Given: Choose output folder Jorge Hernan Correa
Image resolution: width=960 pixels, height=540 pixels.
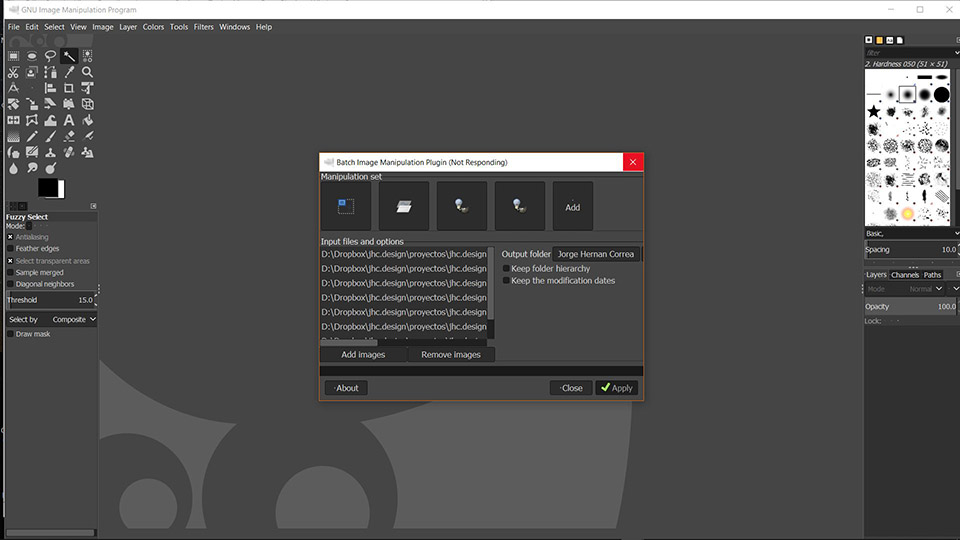Looking at the screenshot, I should tap(596, 254).
